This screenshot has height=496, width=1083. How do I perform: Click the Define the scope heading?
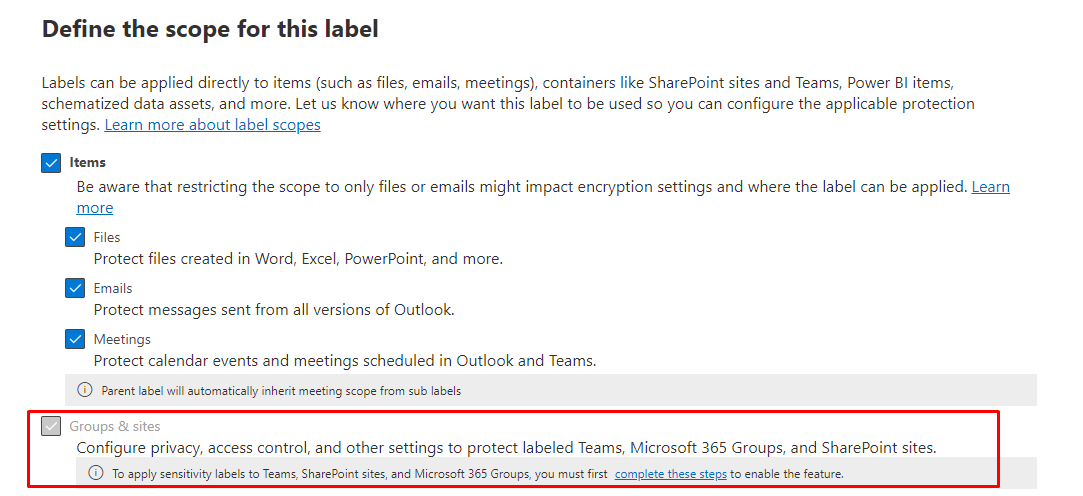coord(210,29)
